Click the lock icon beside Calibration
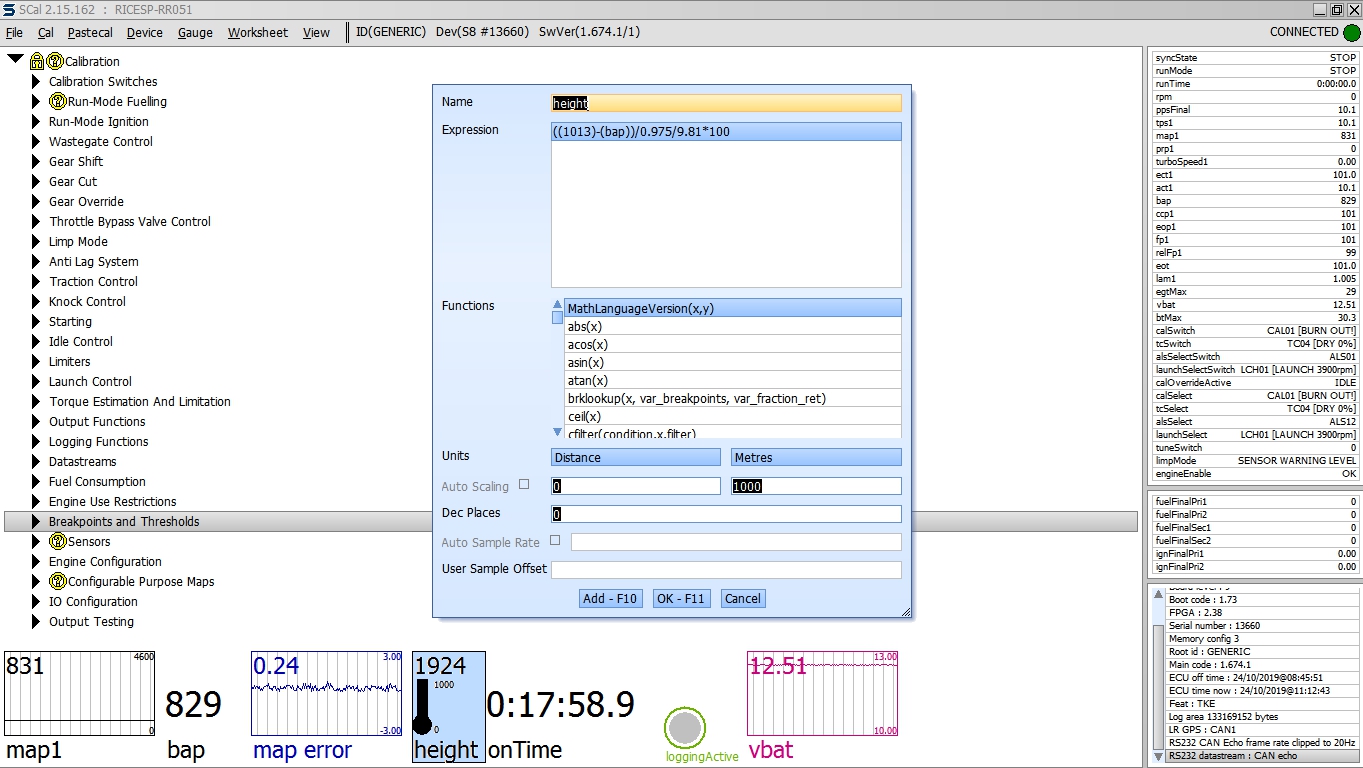 tap(37, 61)
